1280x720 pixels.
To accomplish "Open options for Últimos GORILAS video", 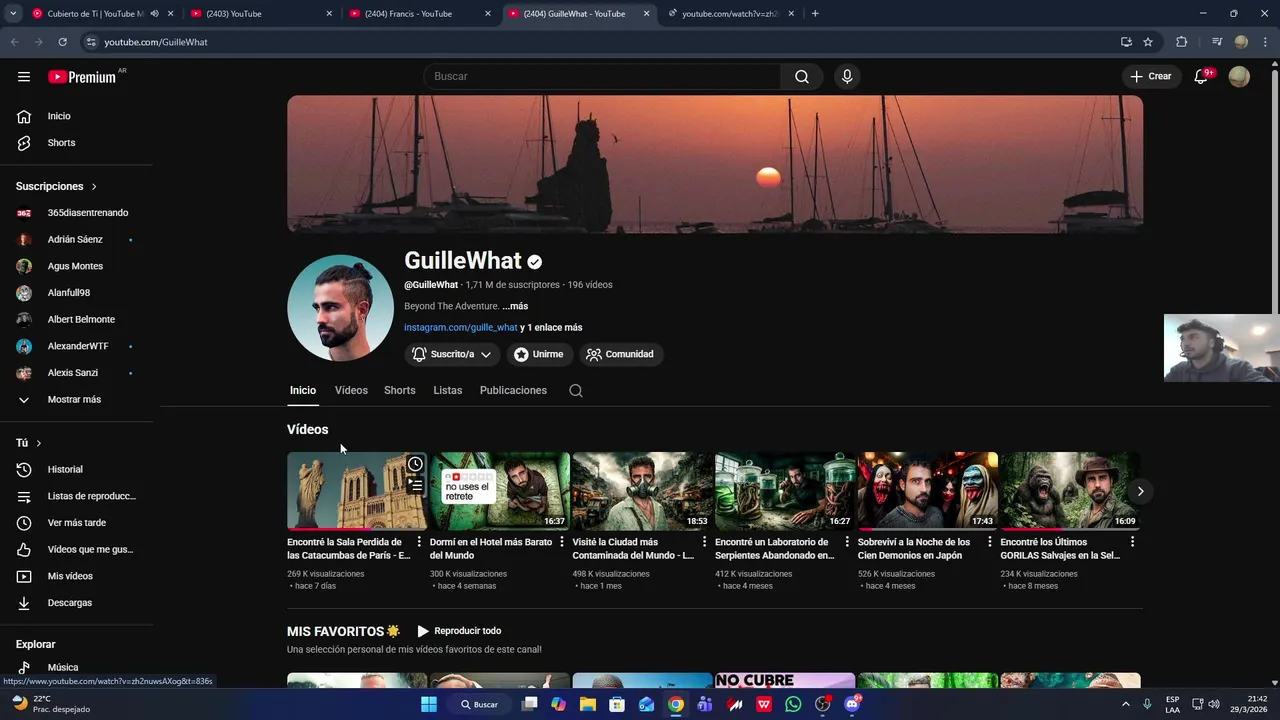I will [x=1132, y=542].
